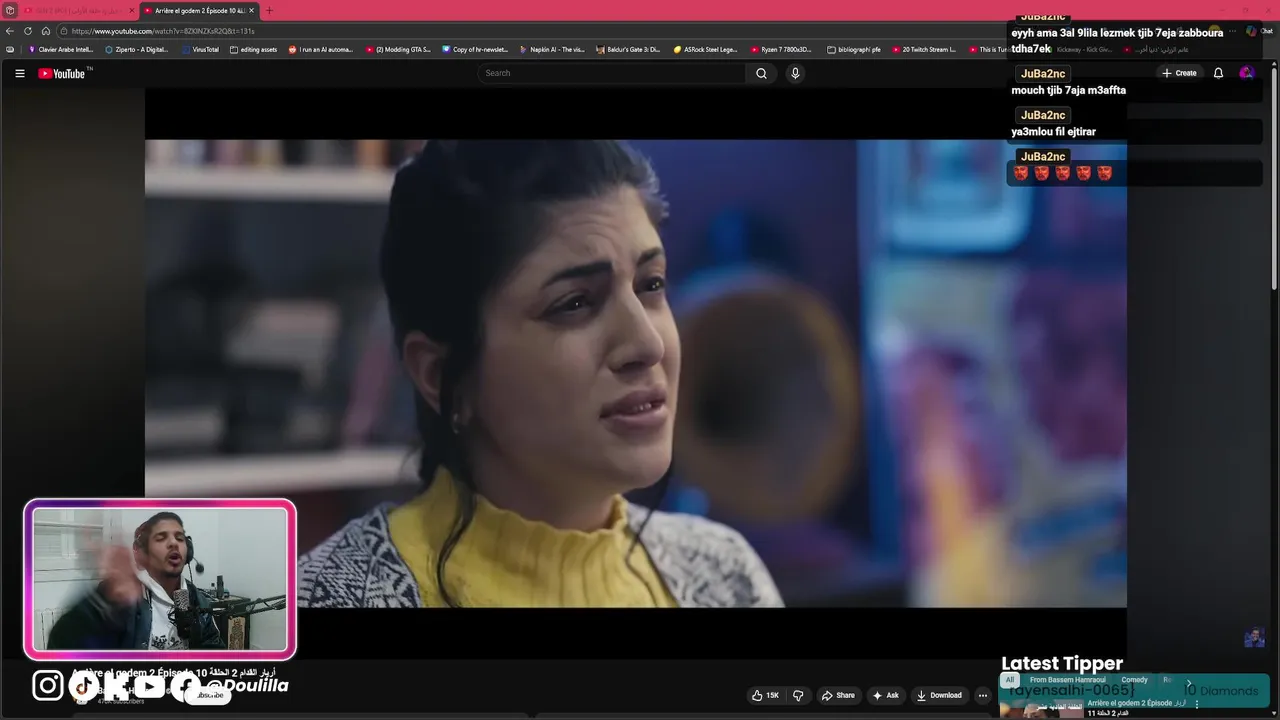Download the video
Image resolution: width=1280 pixels, height=720 pixels.
[x=939, y=695]
